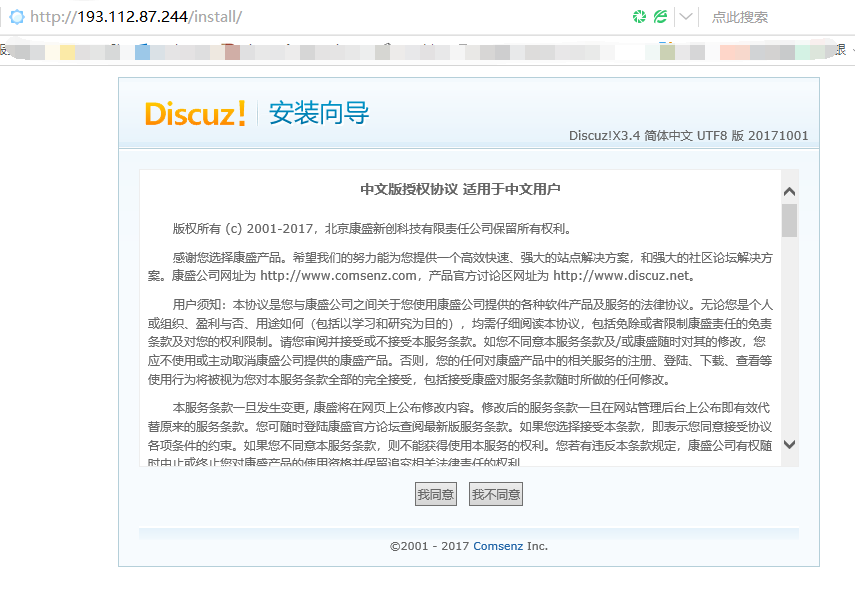Click the license scrollbar down arrow
The image size is (855, 589).
point(789,444)
